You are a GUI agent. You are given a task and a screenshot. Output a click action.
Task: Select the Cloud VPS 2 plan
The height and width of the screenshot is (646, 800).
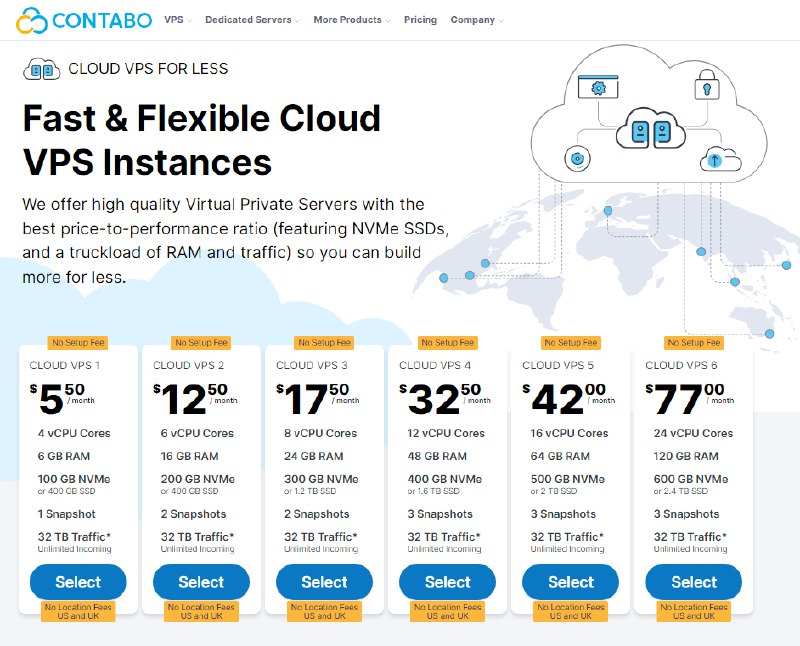[x=202, y=582]
